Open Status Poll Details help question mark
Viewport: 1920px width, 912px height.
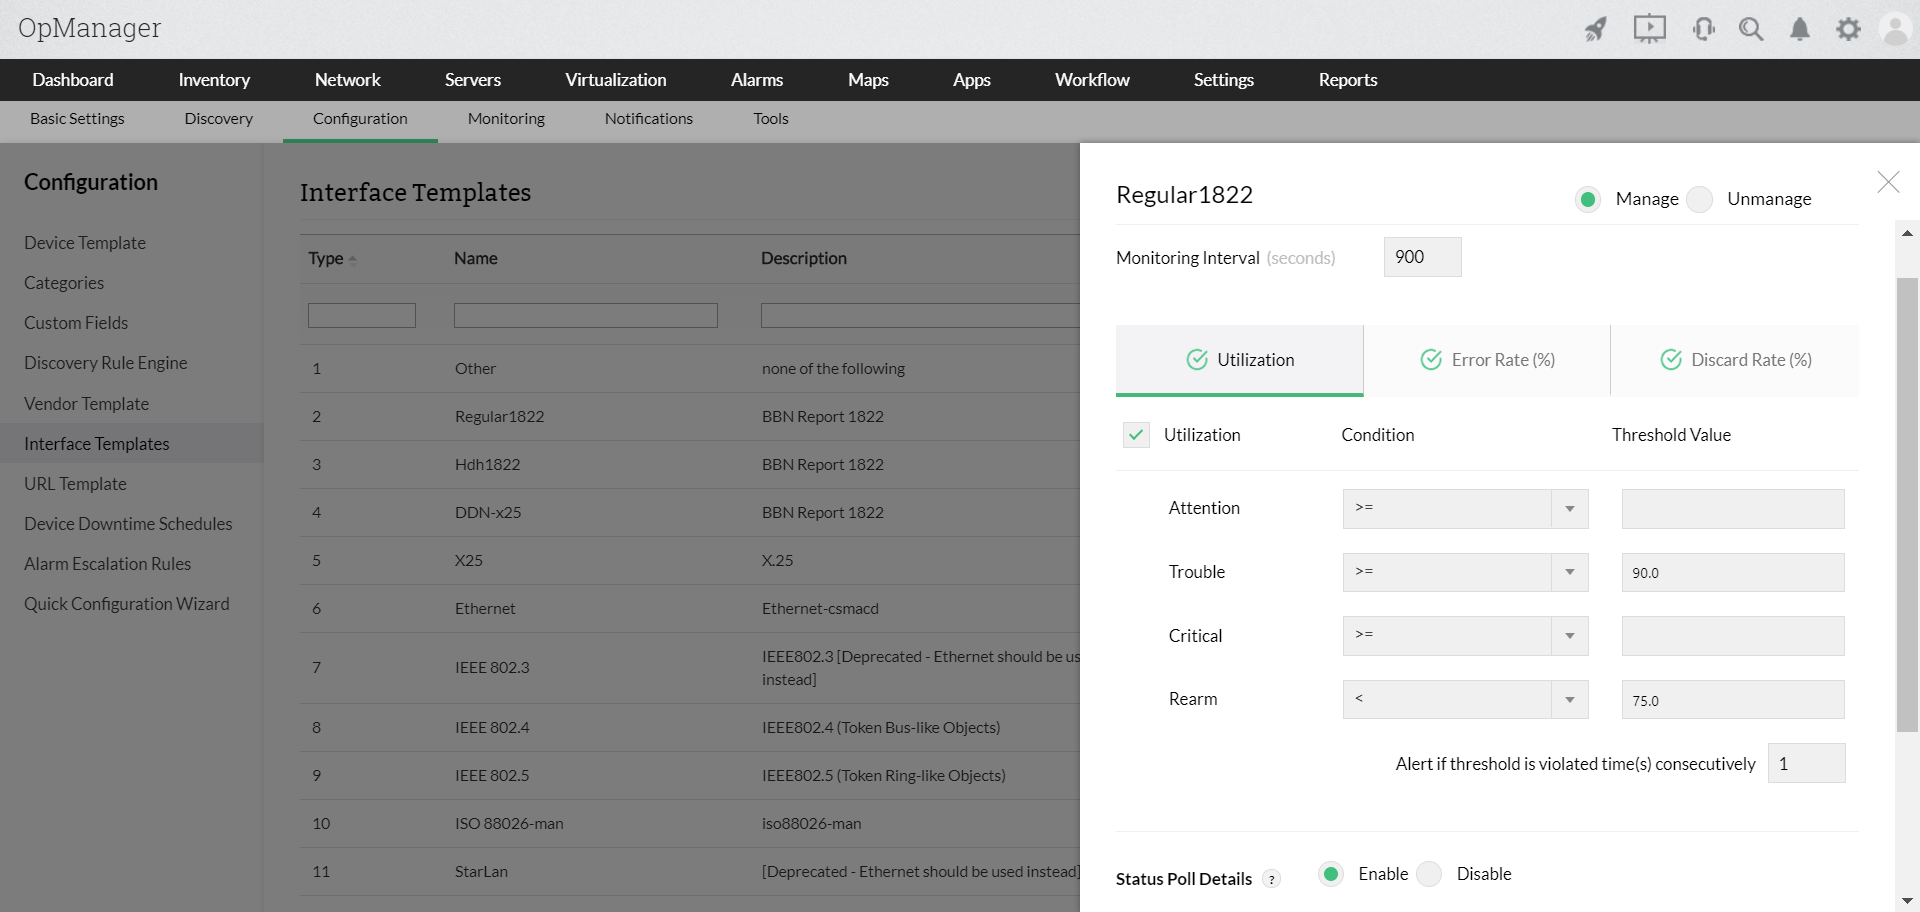tap(1271, 878)
